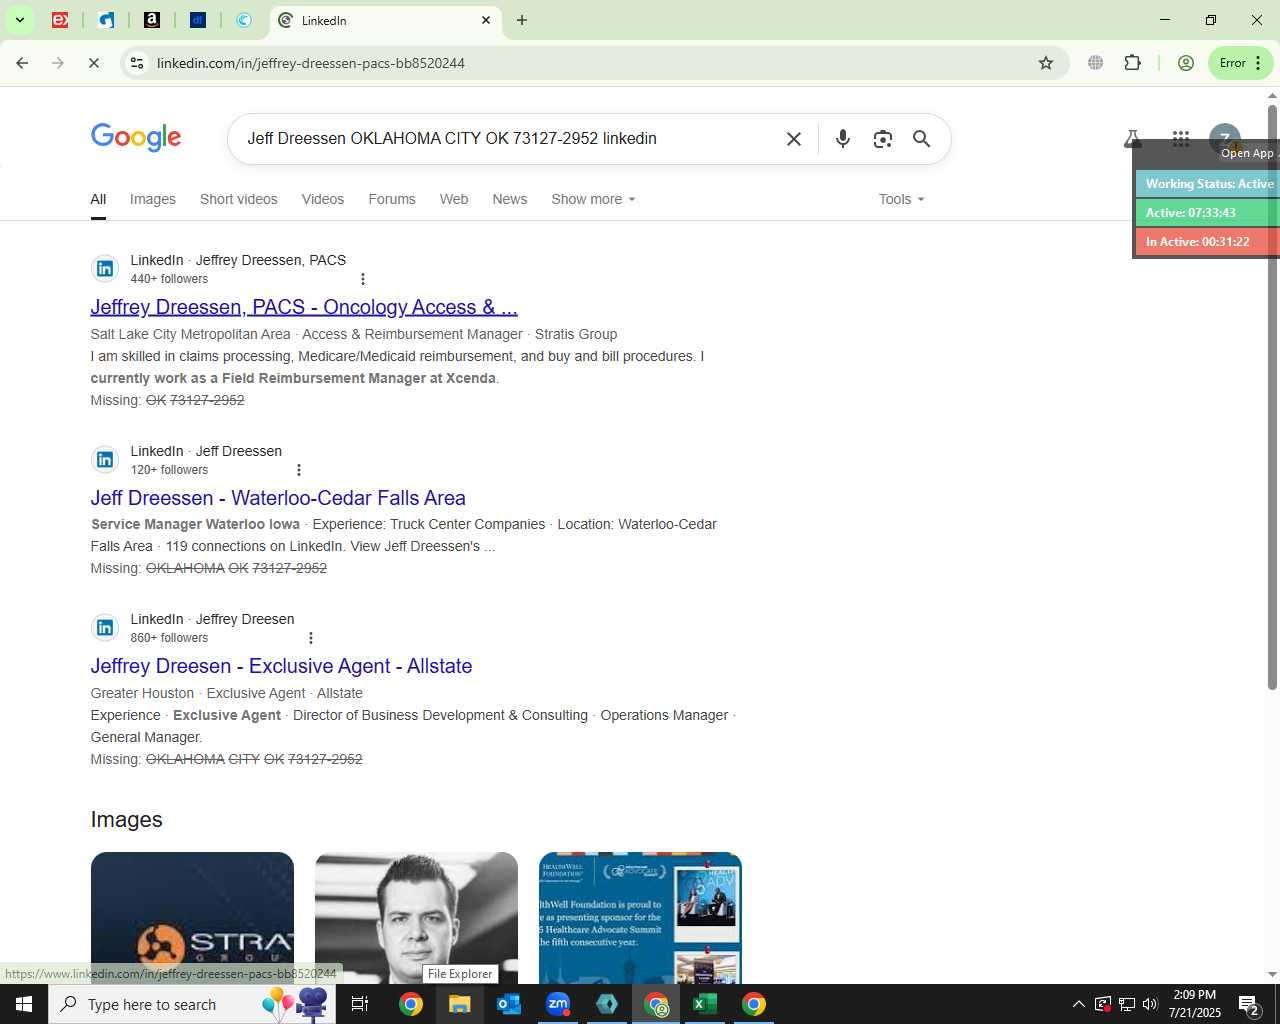Screen dimensions: 1280x1024
Task: Clear the Google search query
Action: tap(794, 139)
